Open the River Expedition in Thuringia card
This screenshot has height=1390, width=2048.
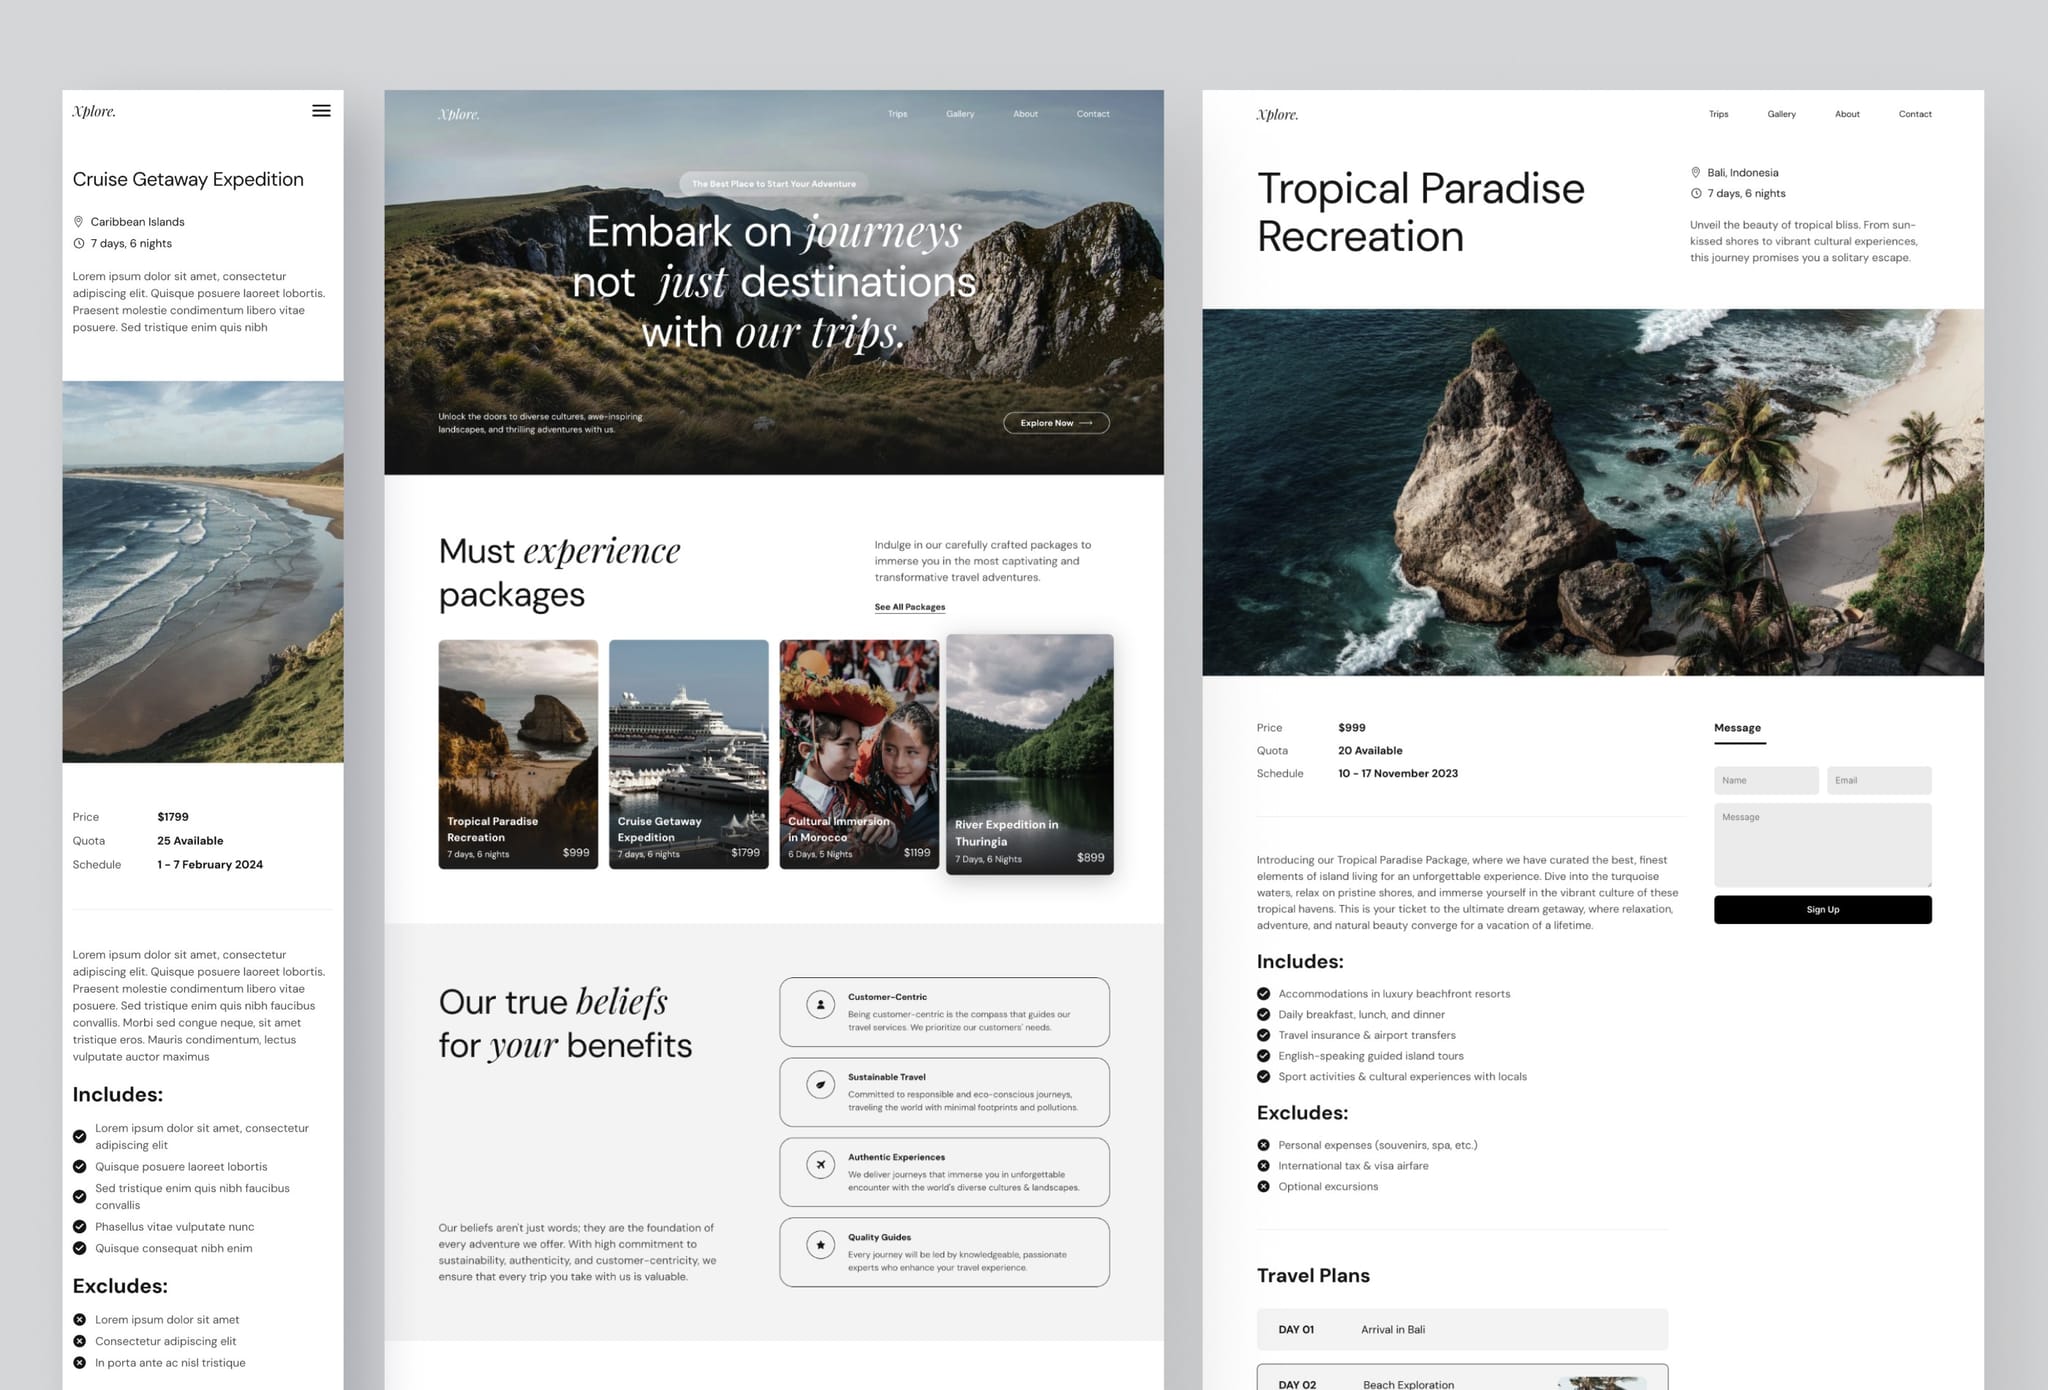coord(1030,754)
